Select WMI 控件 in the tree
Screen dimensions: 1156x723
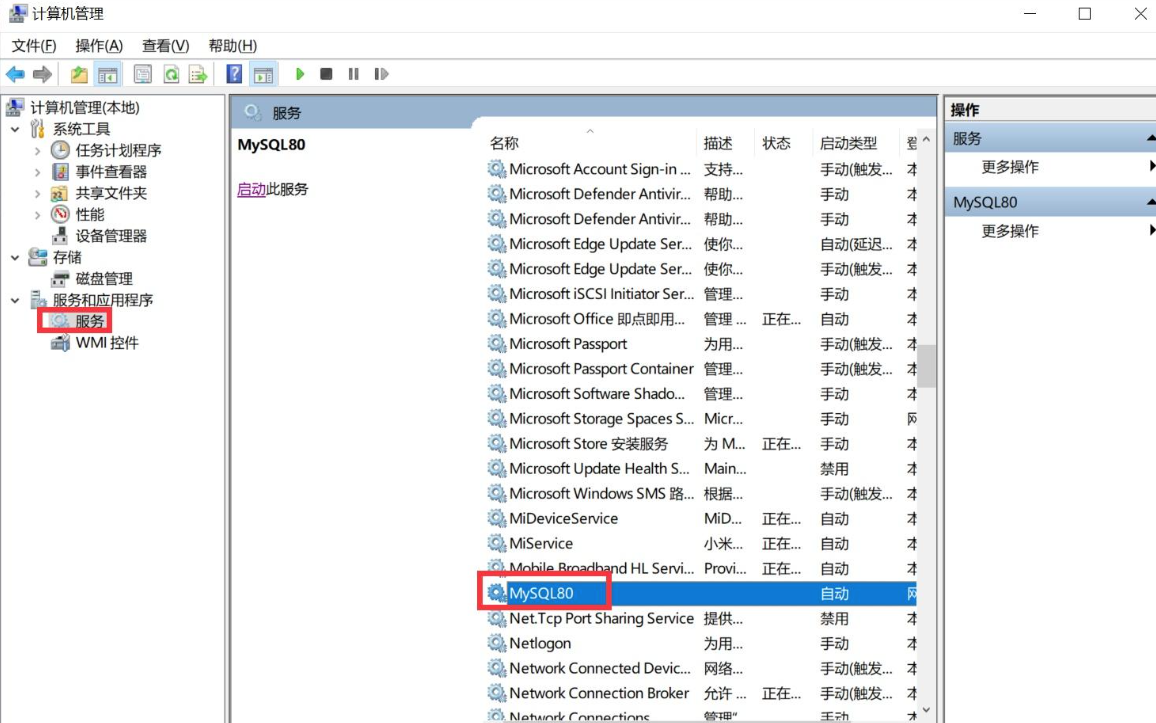click(107, 343)
